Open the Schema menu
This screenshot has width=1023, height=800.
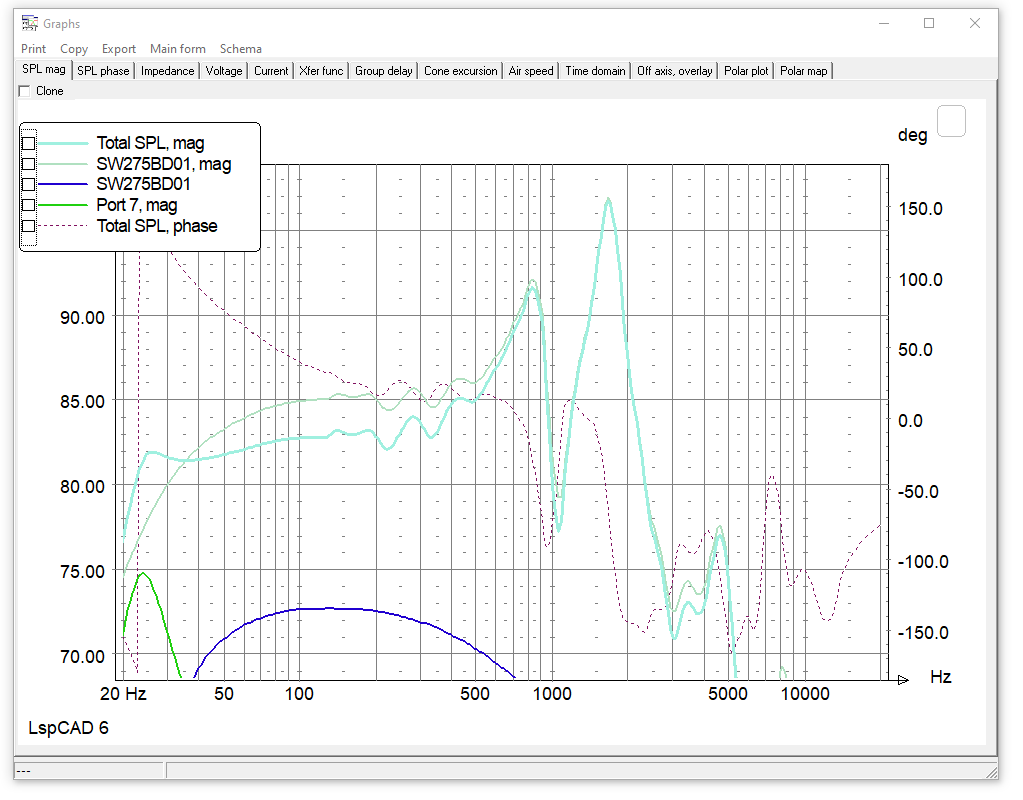tap(240, 48)
